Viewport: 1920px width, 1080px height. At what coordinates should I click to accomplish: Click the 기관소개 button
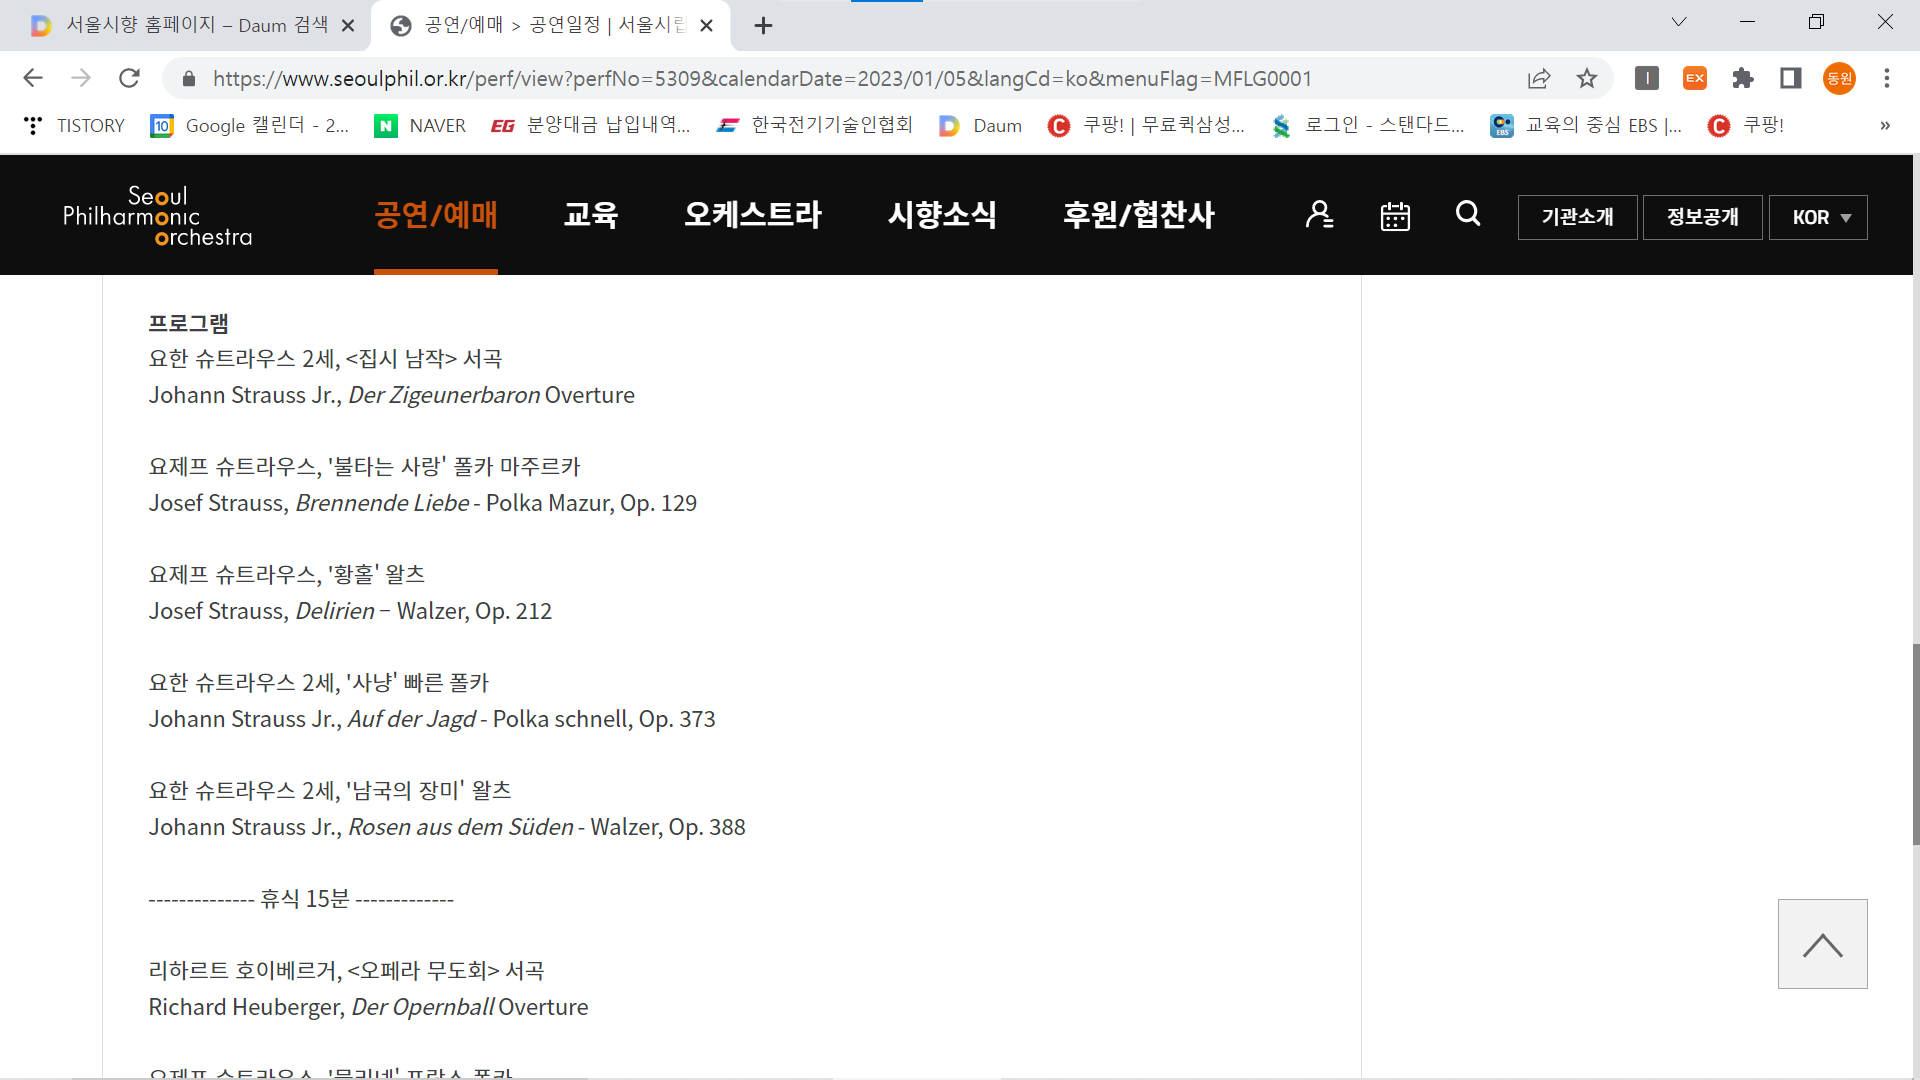pyautogui.click(x=1577, y=217)
